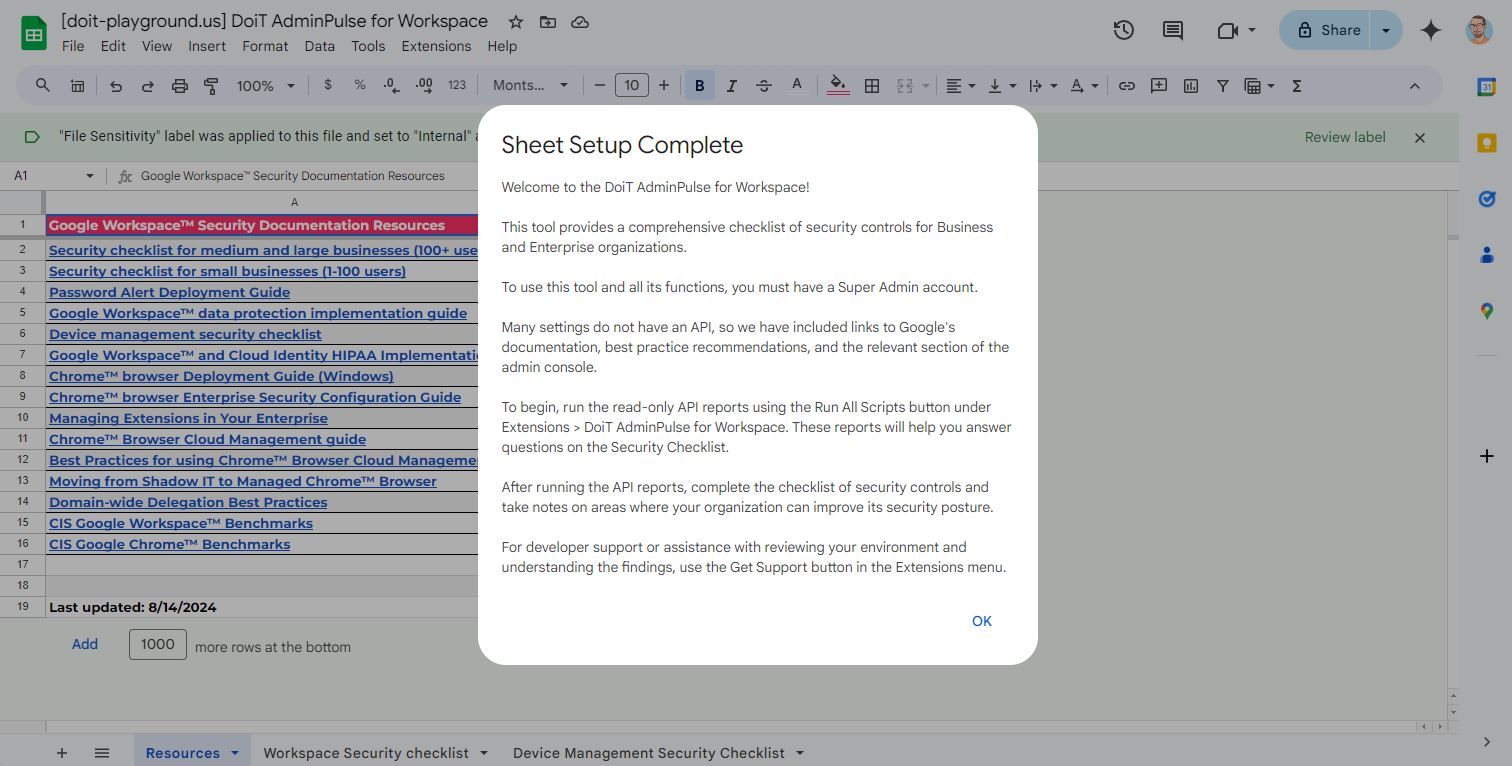Open the Format menu
Viewport: 1512px width, 766px height.
coord(265,46)
